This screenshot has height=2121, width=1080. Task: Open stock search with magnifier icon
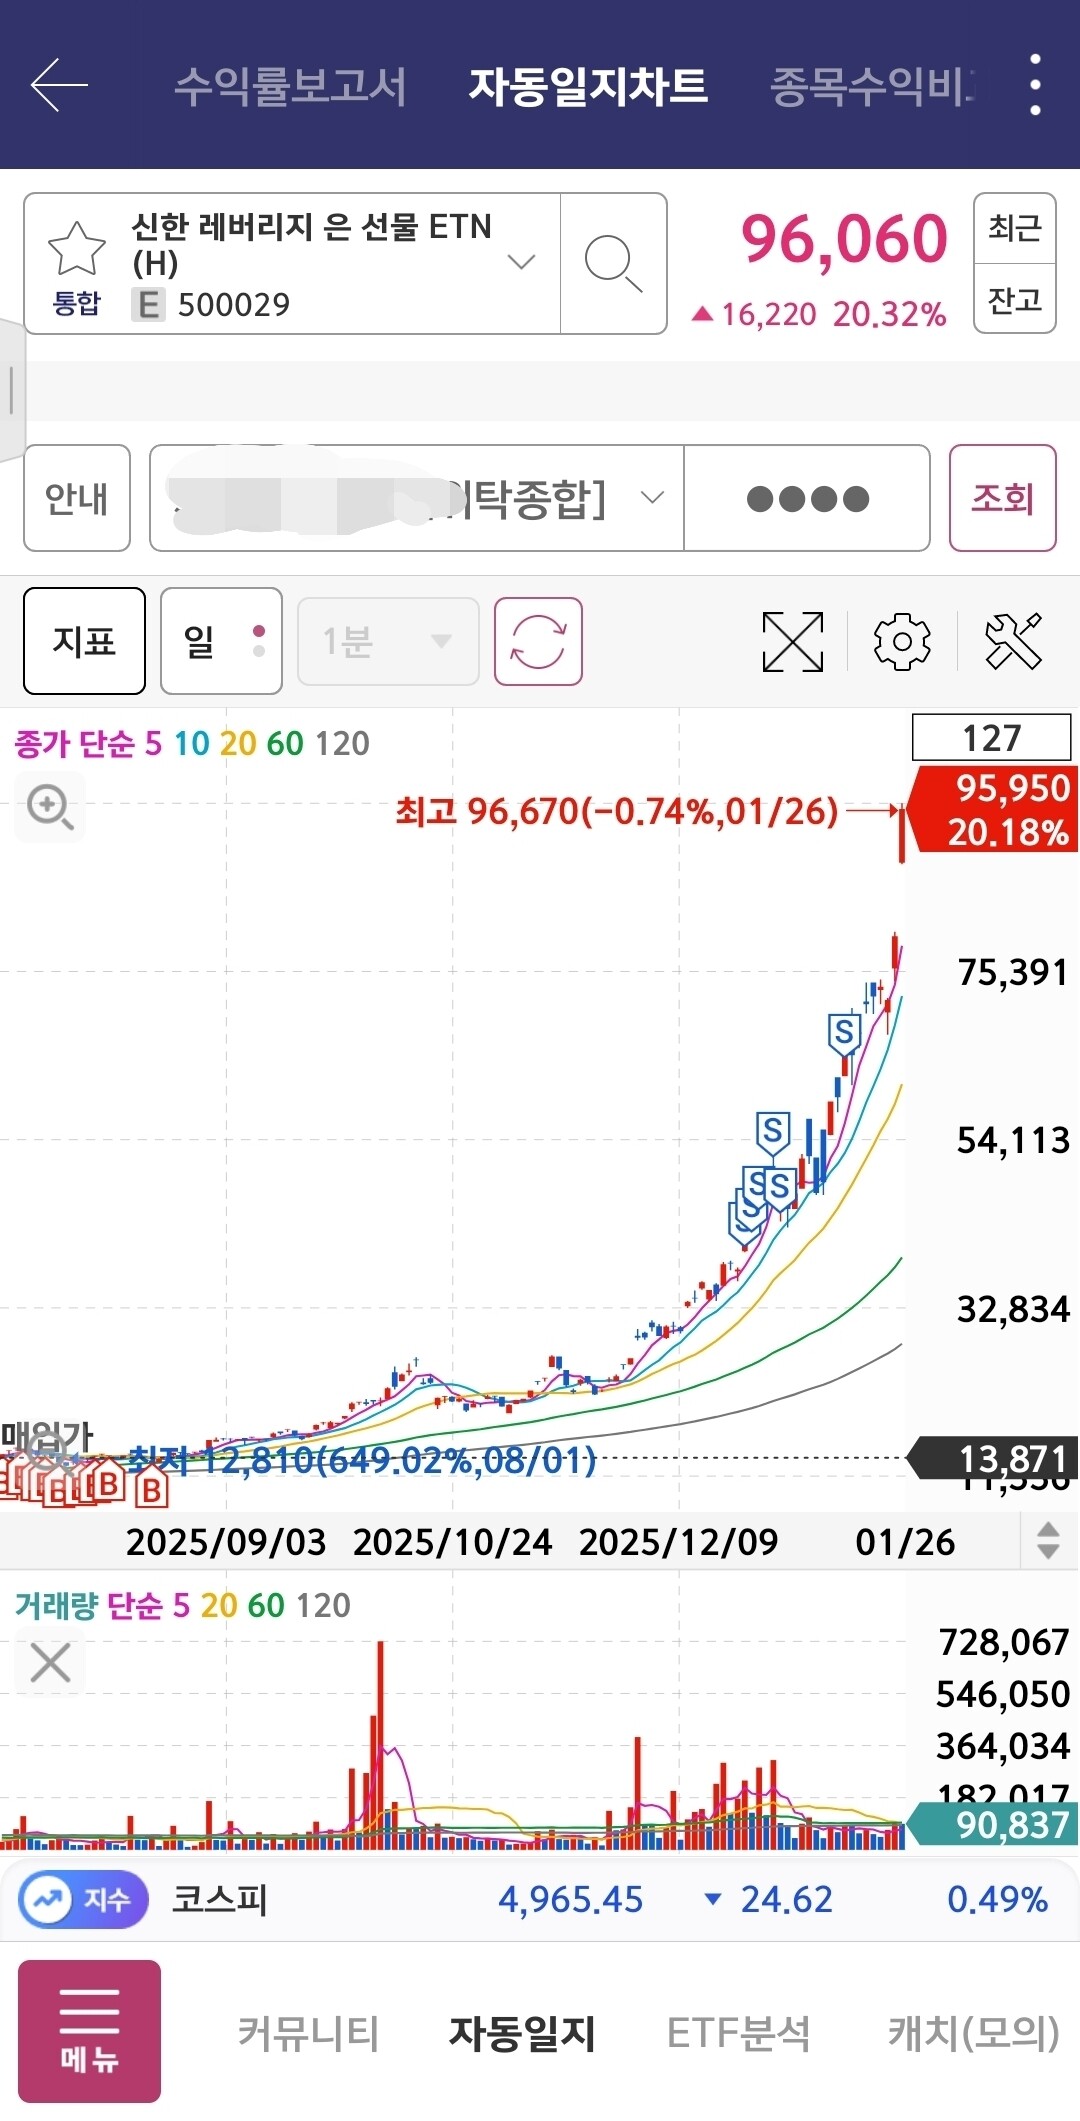click(613, 264)
